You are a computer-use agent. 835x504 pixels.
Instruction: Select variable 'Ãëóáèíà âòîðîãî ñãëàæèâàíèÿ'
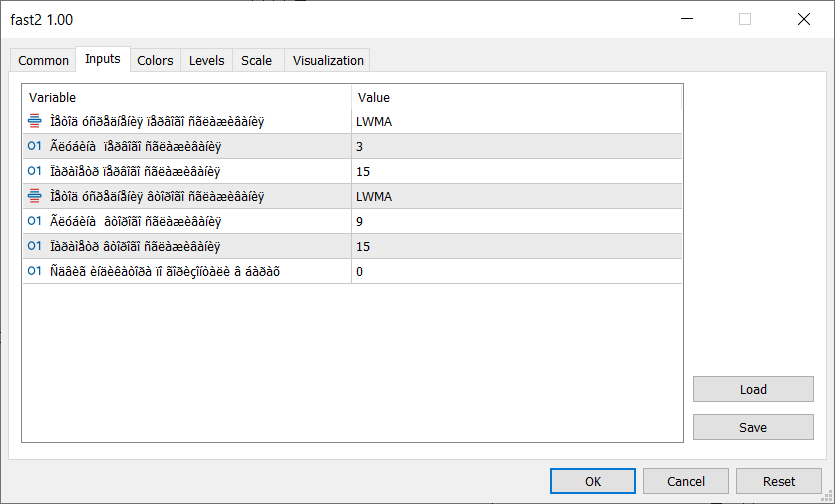[135, 222]
